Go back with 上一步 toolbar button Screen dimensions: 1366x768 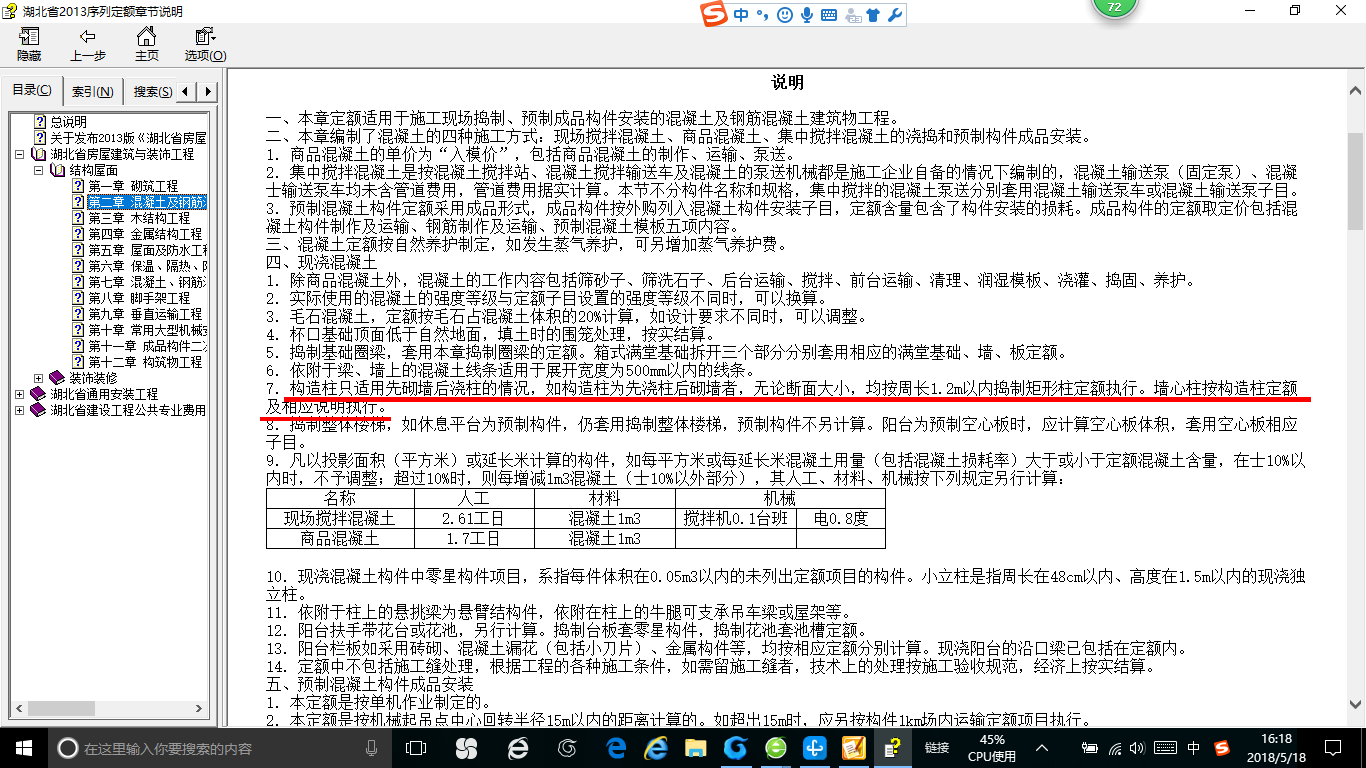[88, 44]
